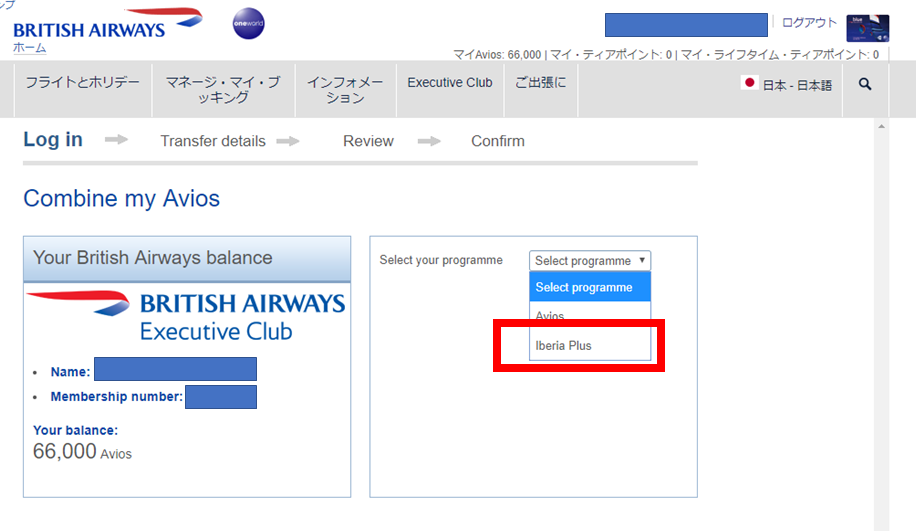Choose Iberia Plus from programme list

point(590,345)
